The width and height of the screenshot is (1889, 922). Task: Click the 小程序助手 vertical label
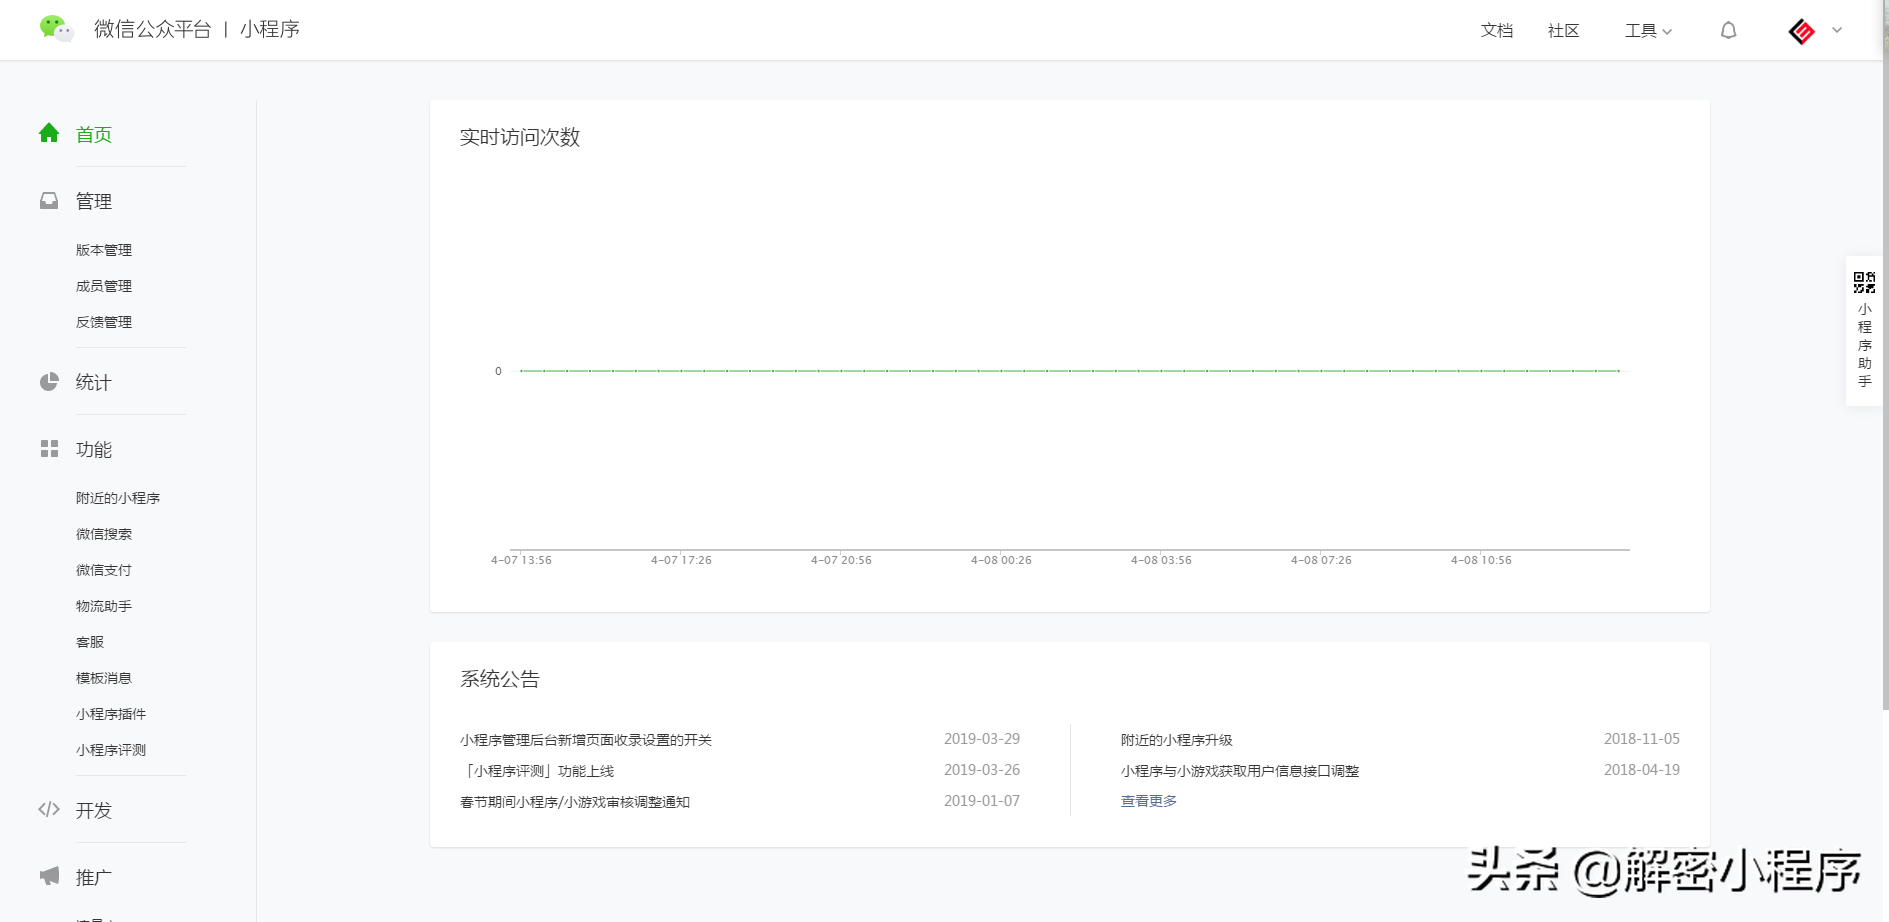1865,345
